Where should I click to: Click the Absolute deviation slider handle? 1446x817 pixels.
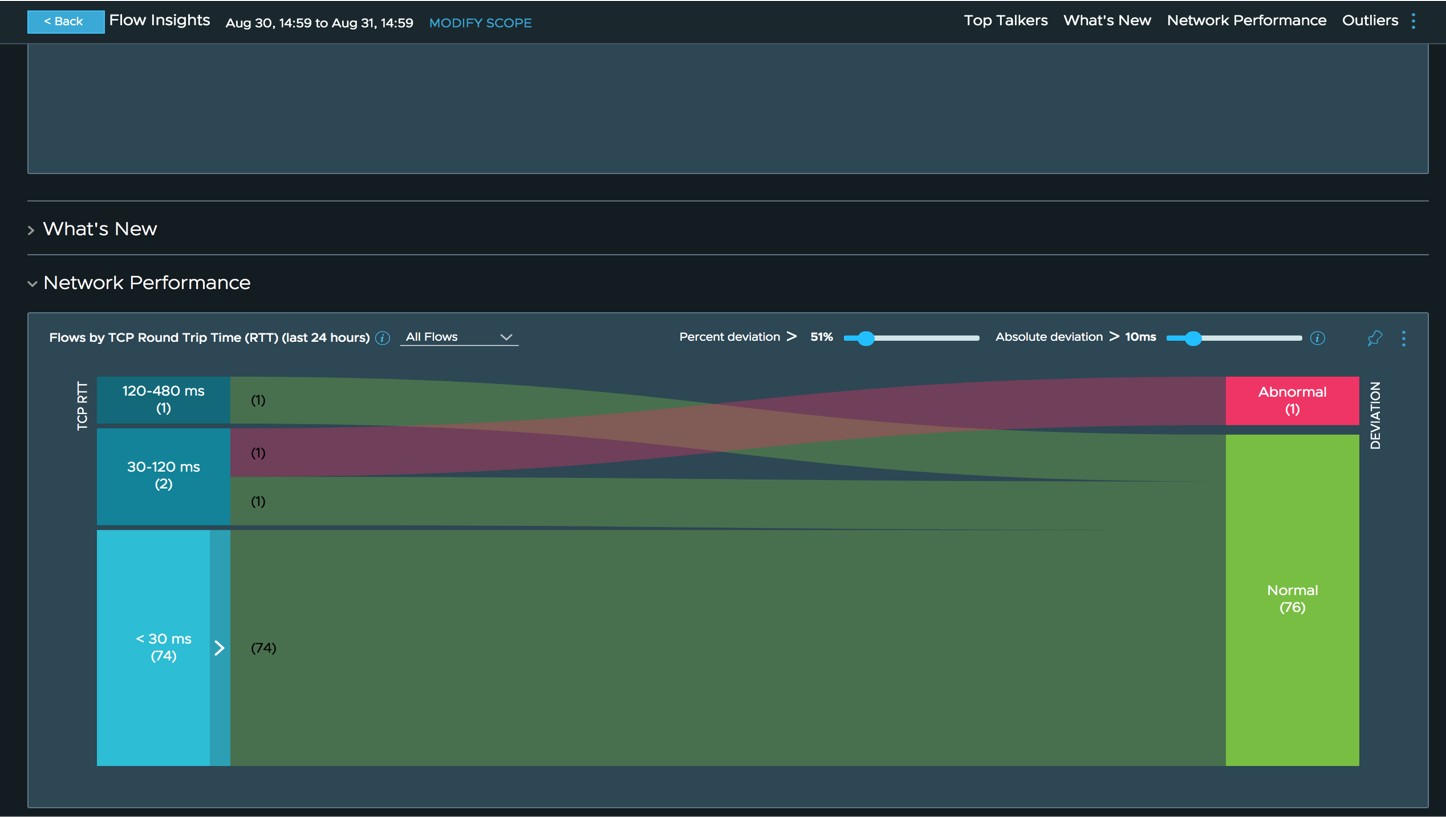[x=1192, y=338]
